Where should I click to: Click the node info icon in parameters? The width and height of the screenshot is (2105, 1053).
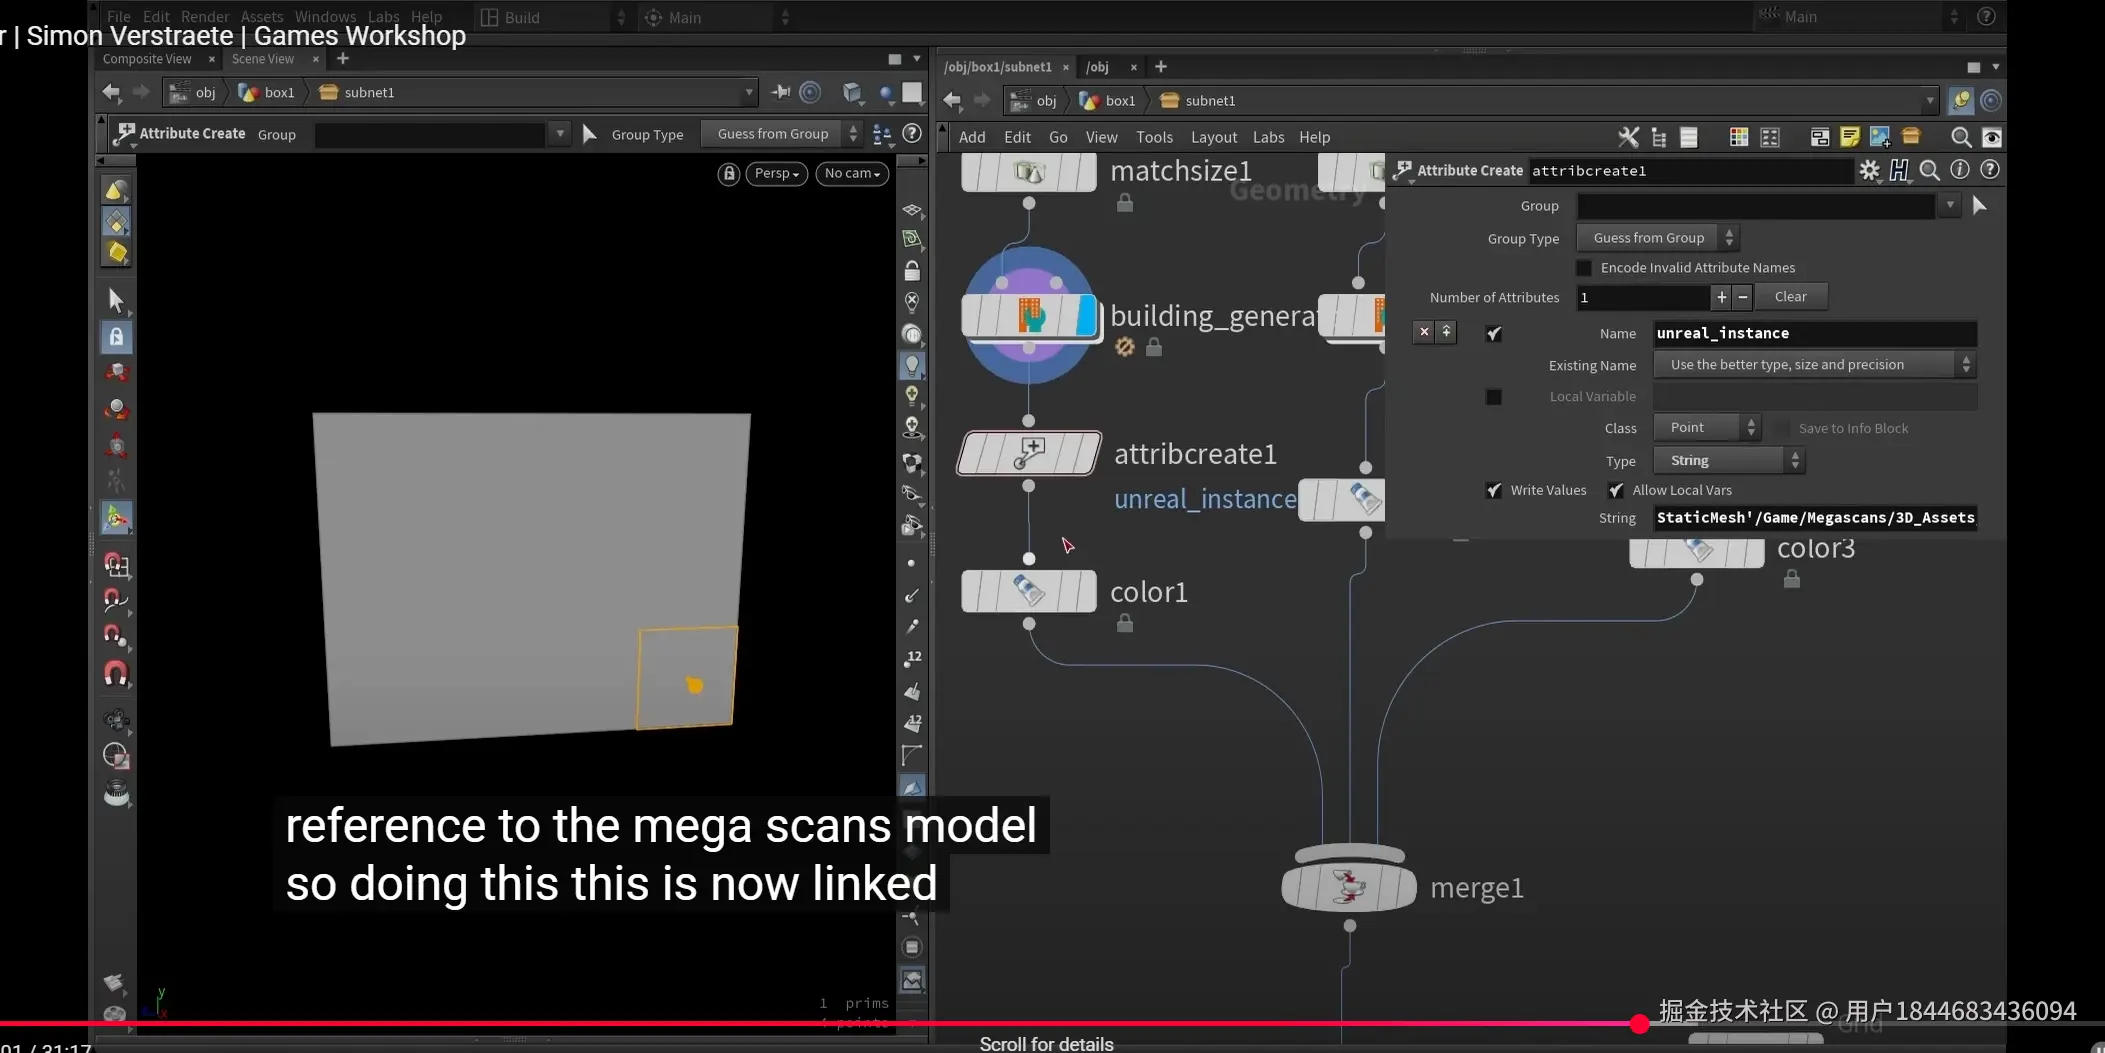[x=1960, y=170]
